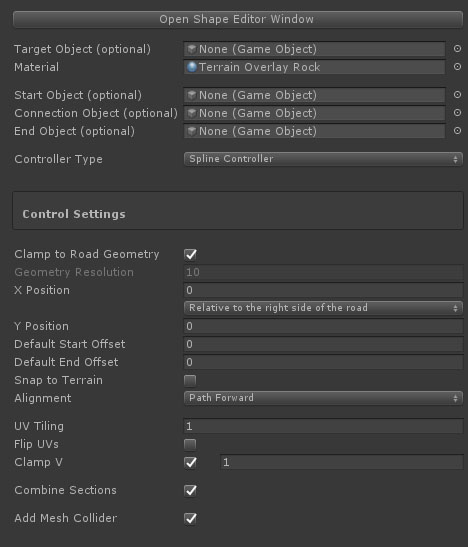The image size is (468, 547).
Task: Open material picker circle next to Material
Action: [x=457, y=67]
